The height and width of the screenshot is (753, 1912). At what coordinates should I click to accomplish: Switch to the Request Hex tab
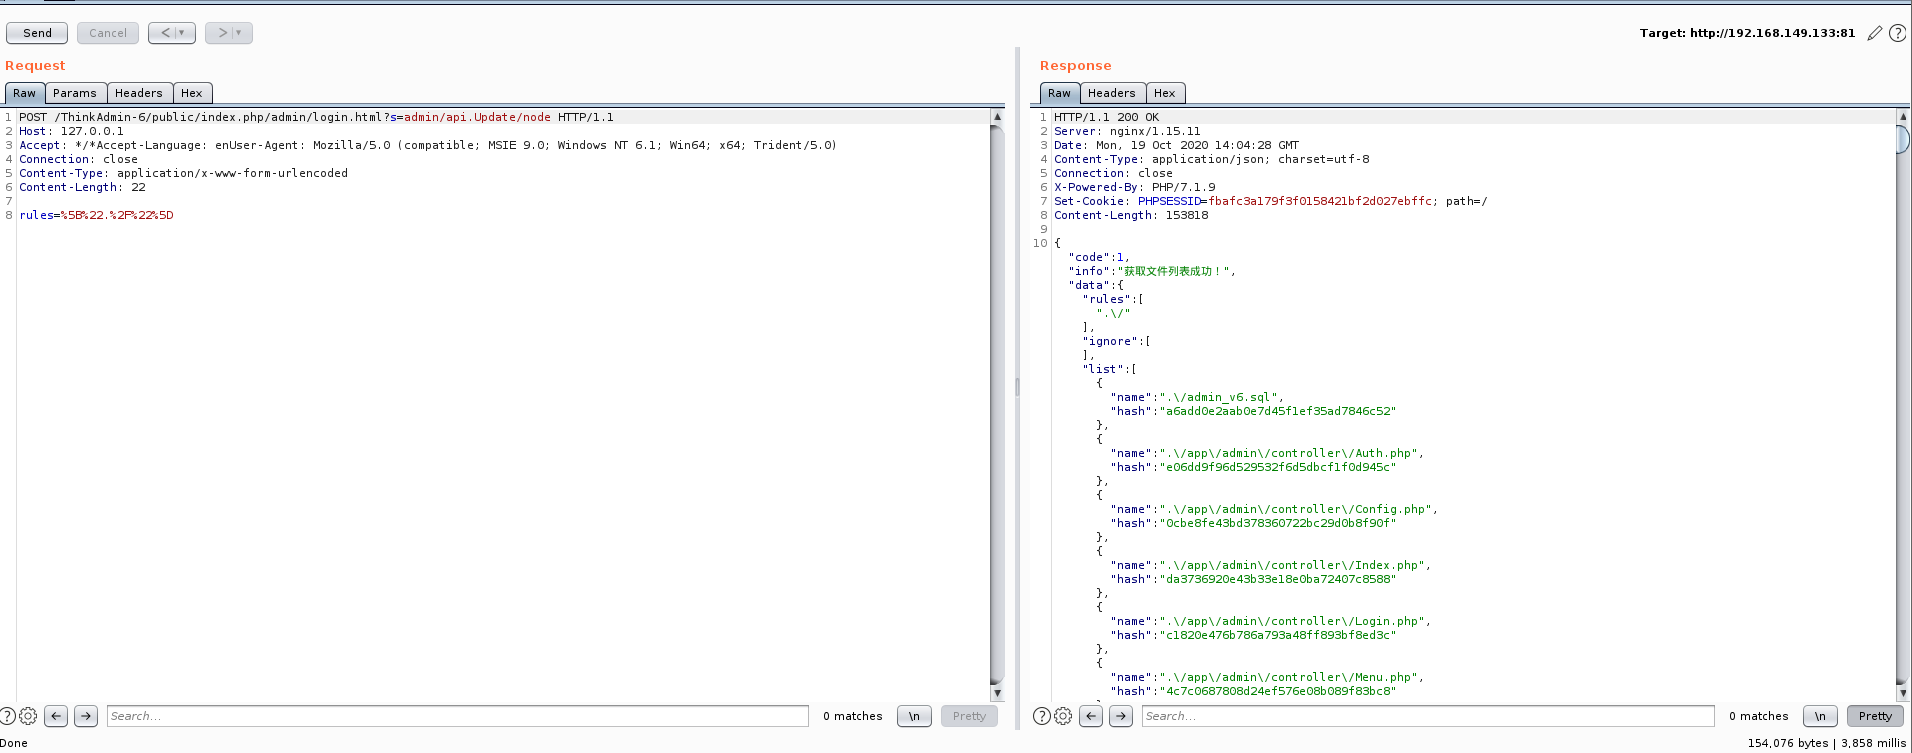192,93
